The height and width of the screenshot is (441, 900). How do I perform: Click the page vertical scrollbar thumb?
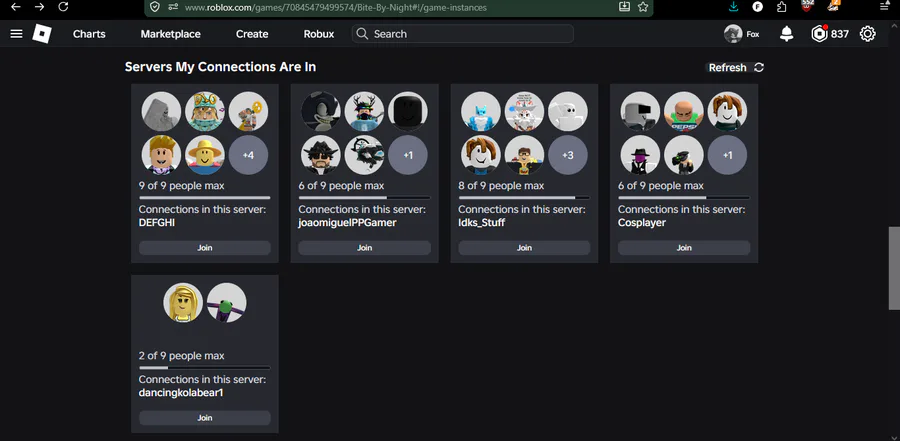pos(894,268)
